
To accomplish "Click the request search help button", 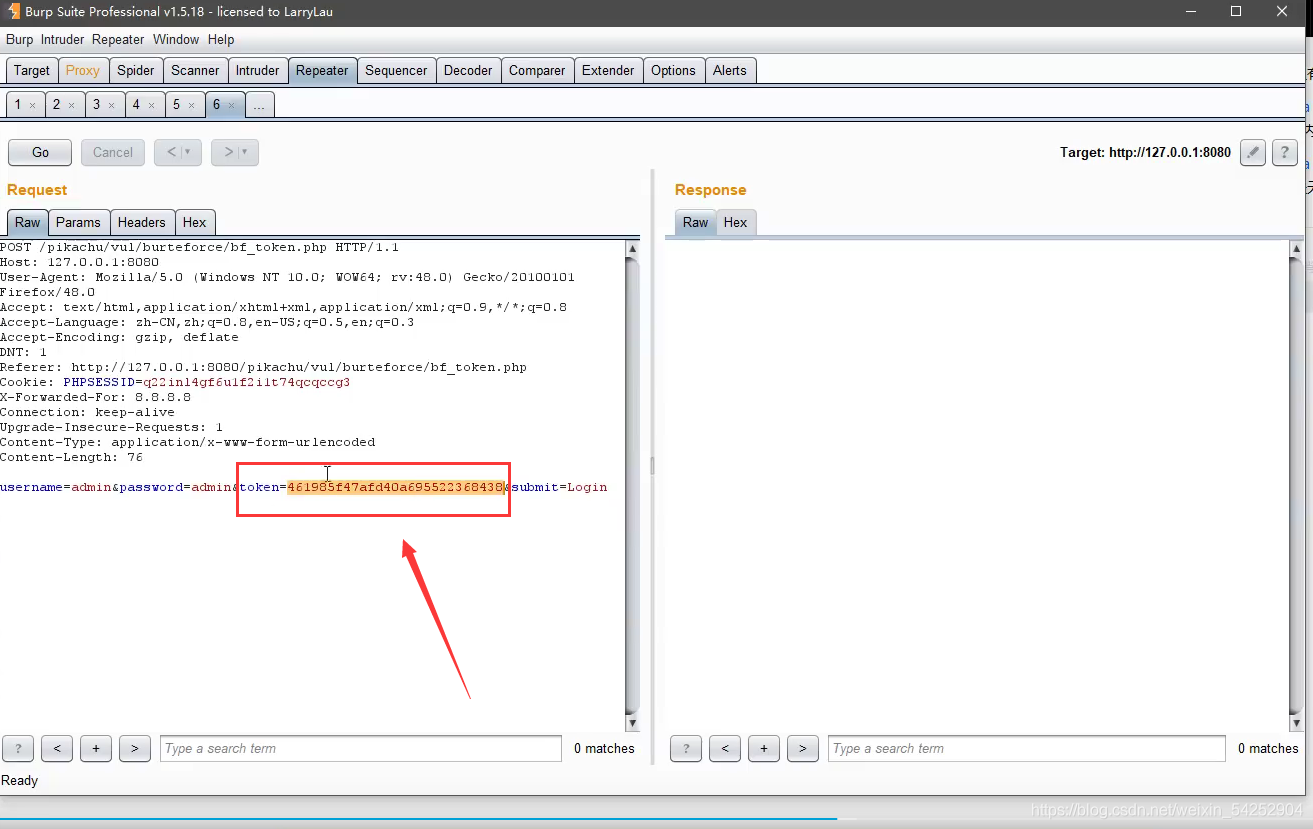I will tap(18, 748).
